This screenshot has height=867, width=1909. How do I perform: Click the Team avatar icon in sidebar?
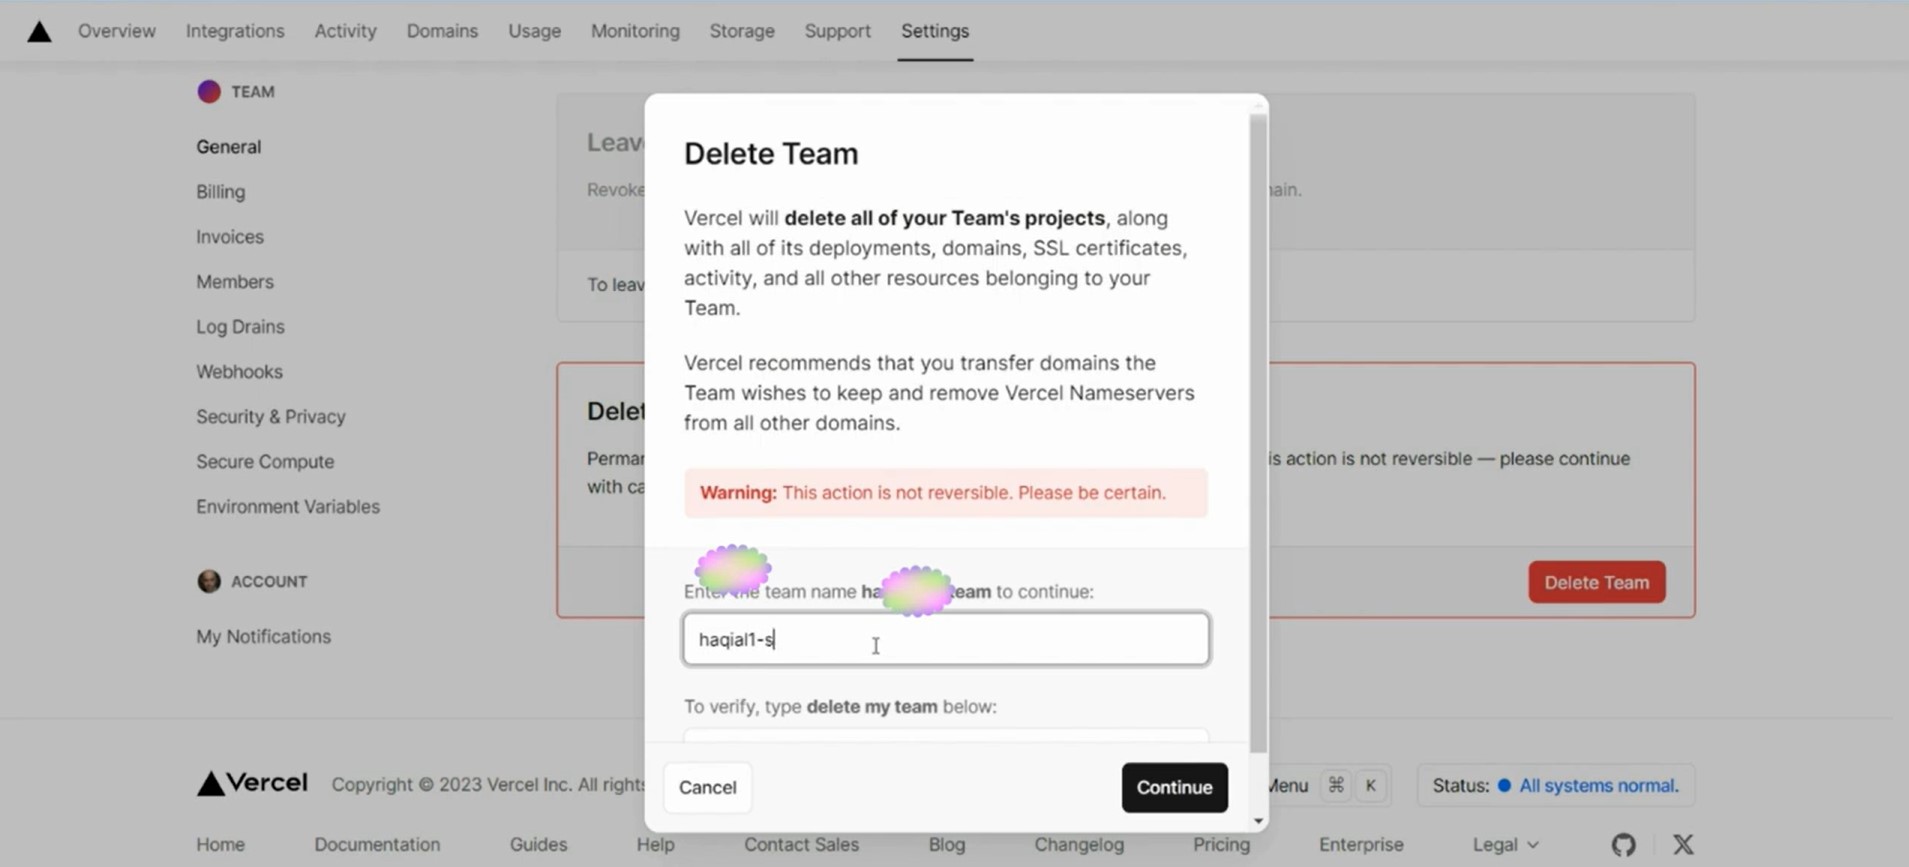(x=209, y=92)
